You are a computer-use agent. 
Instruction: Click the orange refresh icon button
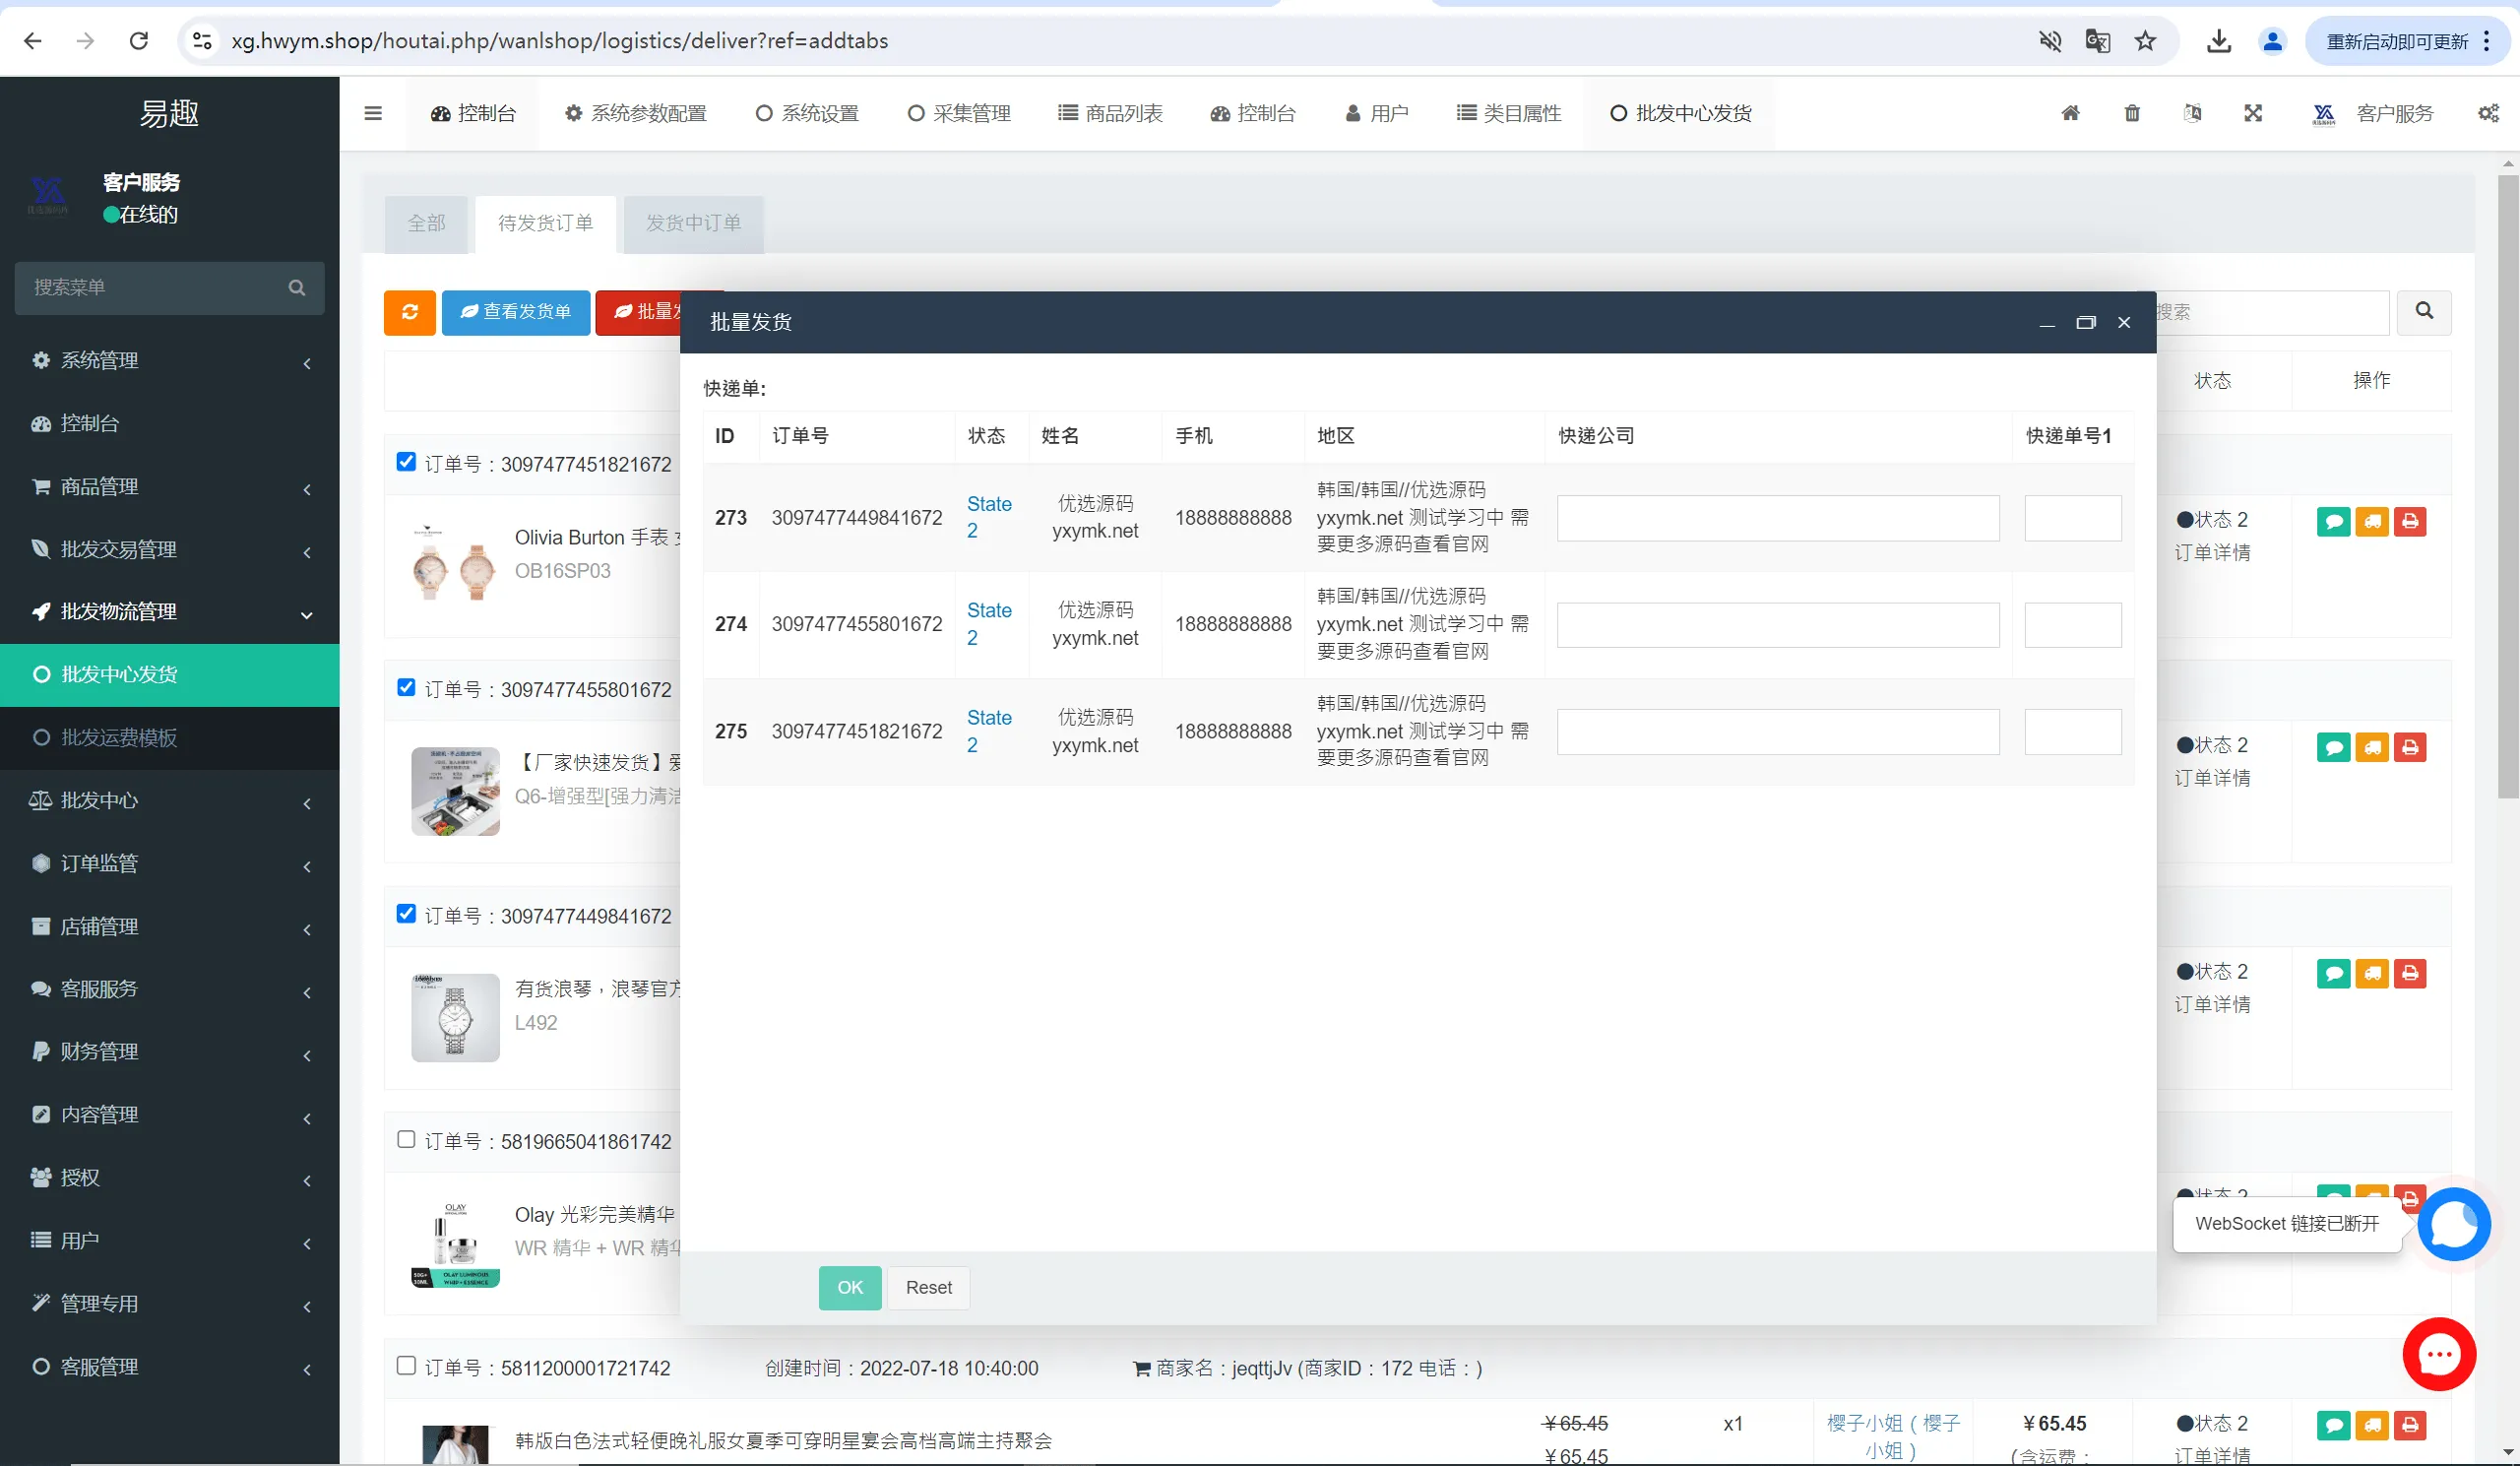(x=409, y=312)
